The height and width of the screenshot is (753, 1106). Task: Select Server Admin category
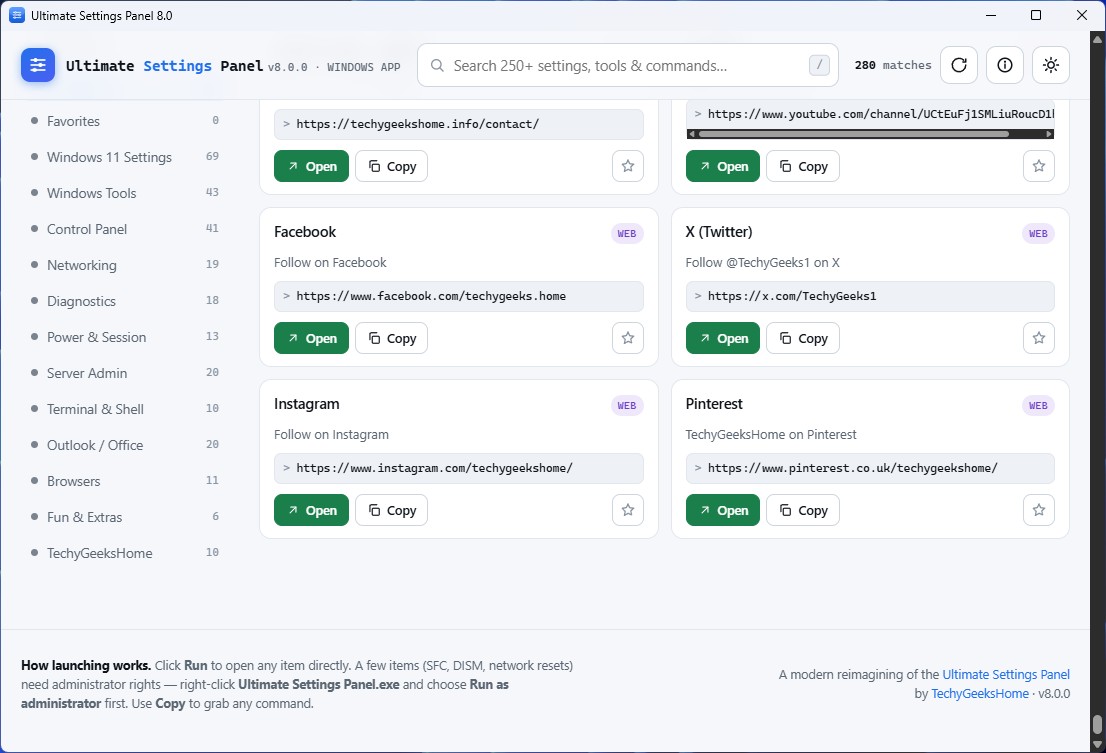pyautogui.click(x=125, y=372)
